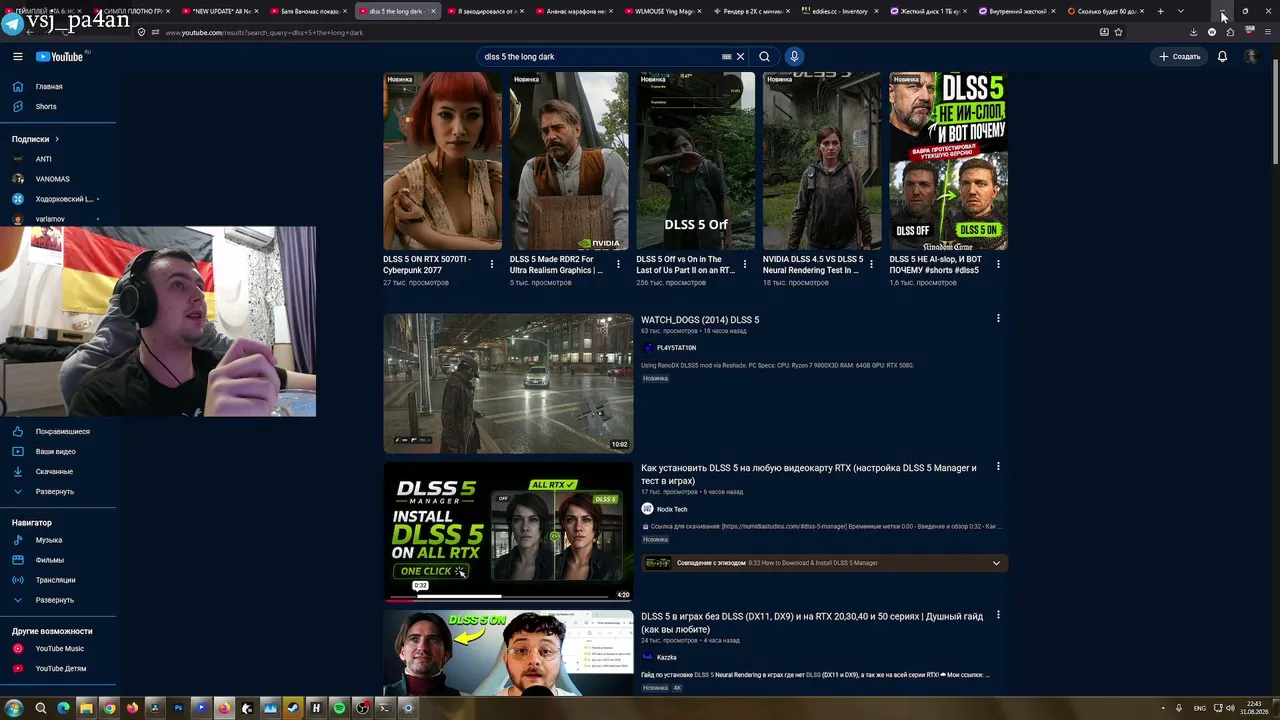Screen dimensions: 1280x720
Task: Open options for the RDR2 Ultra Realism short
Action: (618, 264)
